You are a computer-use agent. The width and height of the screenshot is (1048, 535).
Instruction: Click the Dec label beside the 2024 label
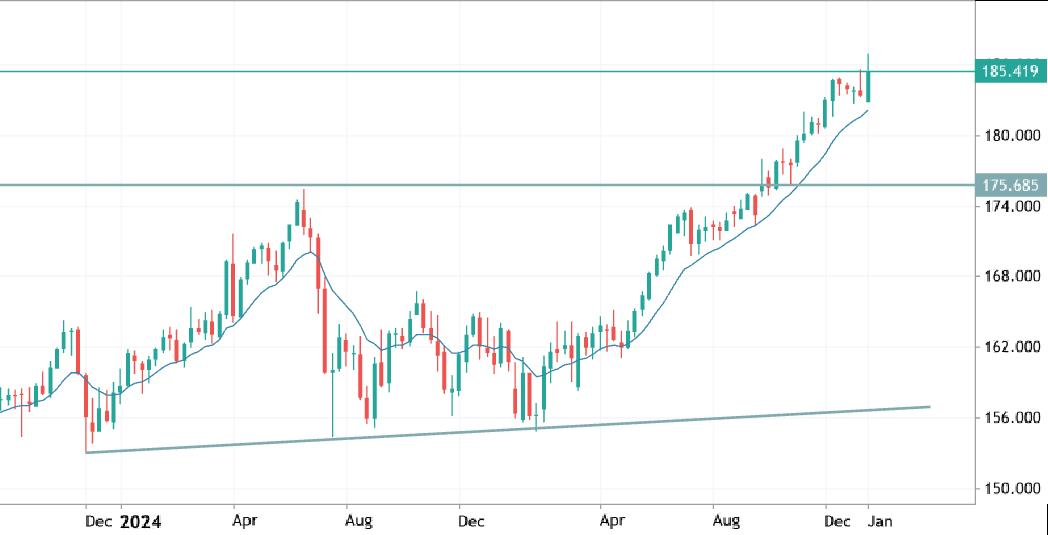[99, 521]
